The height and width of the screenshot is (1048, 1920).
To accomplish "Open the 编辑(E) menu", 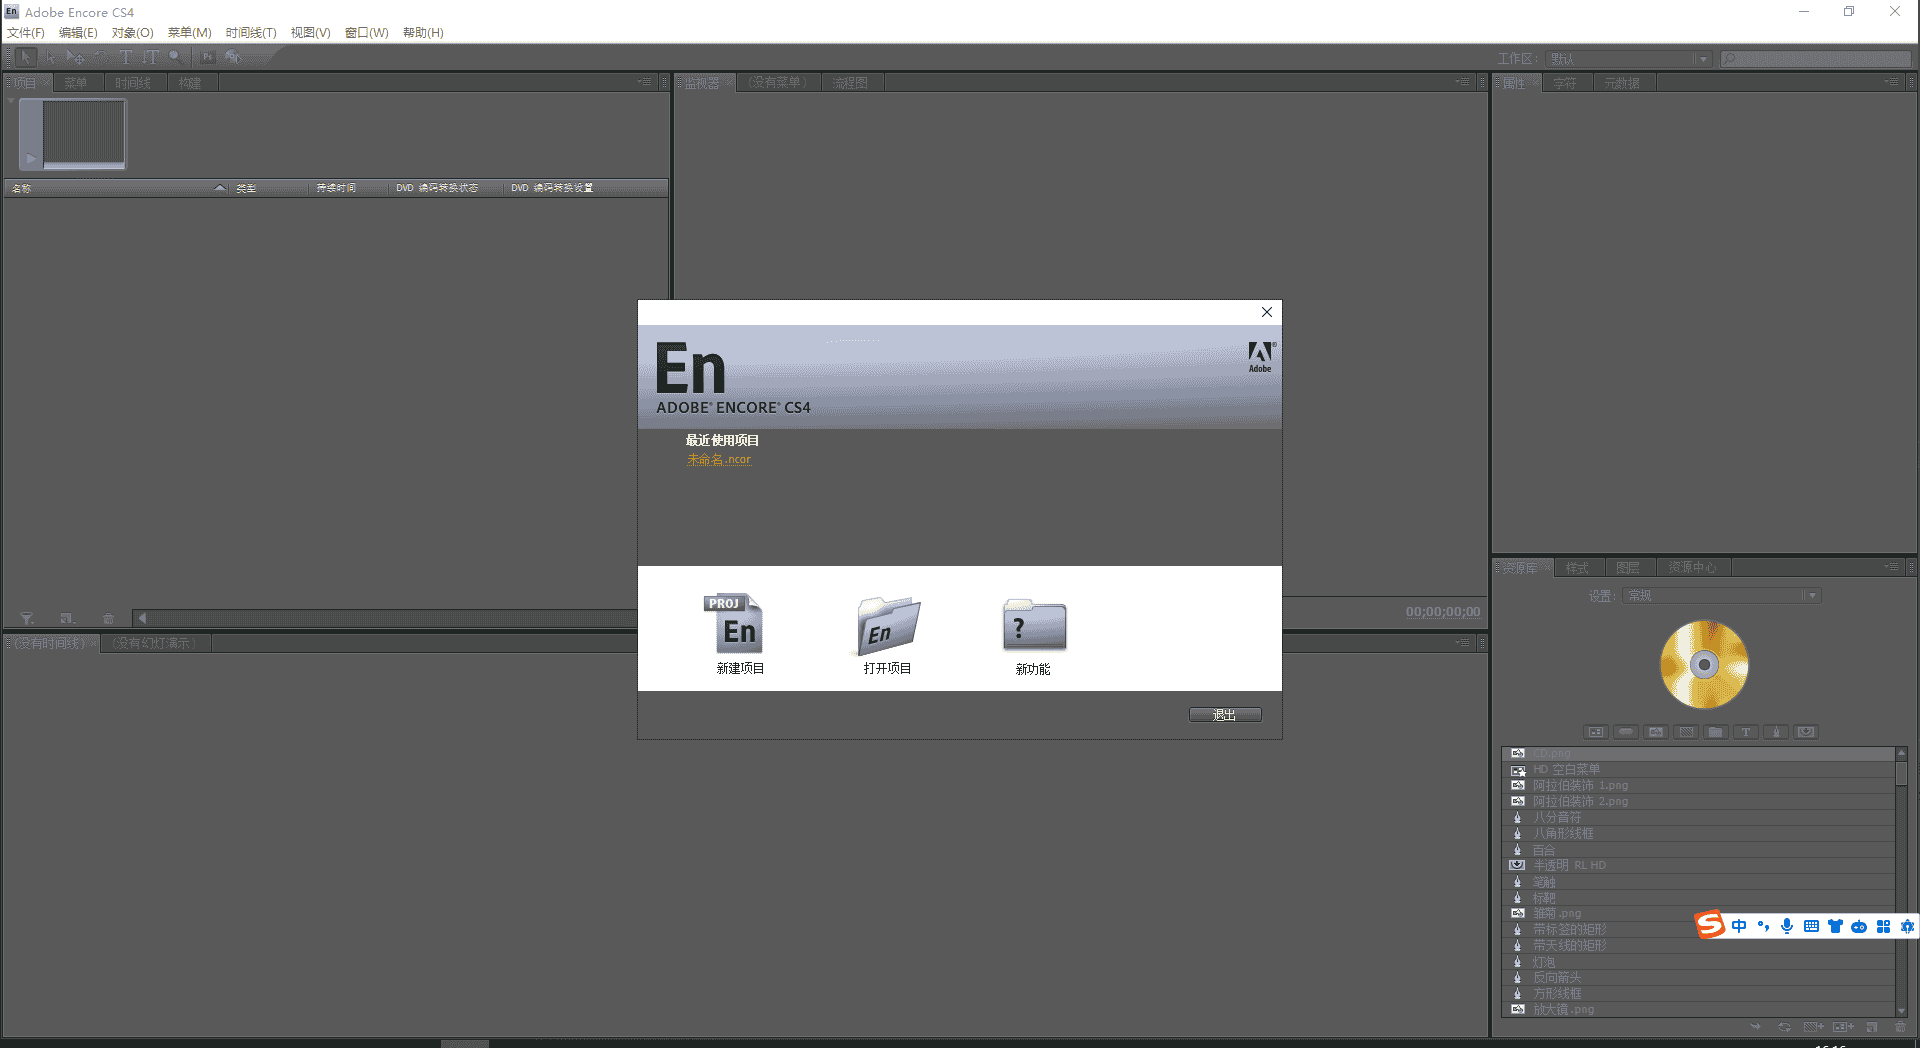I will click(x=78, y=33).
